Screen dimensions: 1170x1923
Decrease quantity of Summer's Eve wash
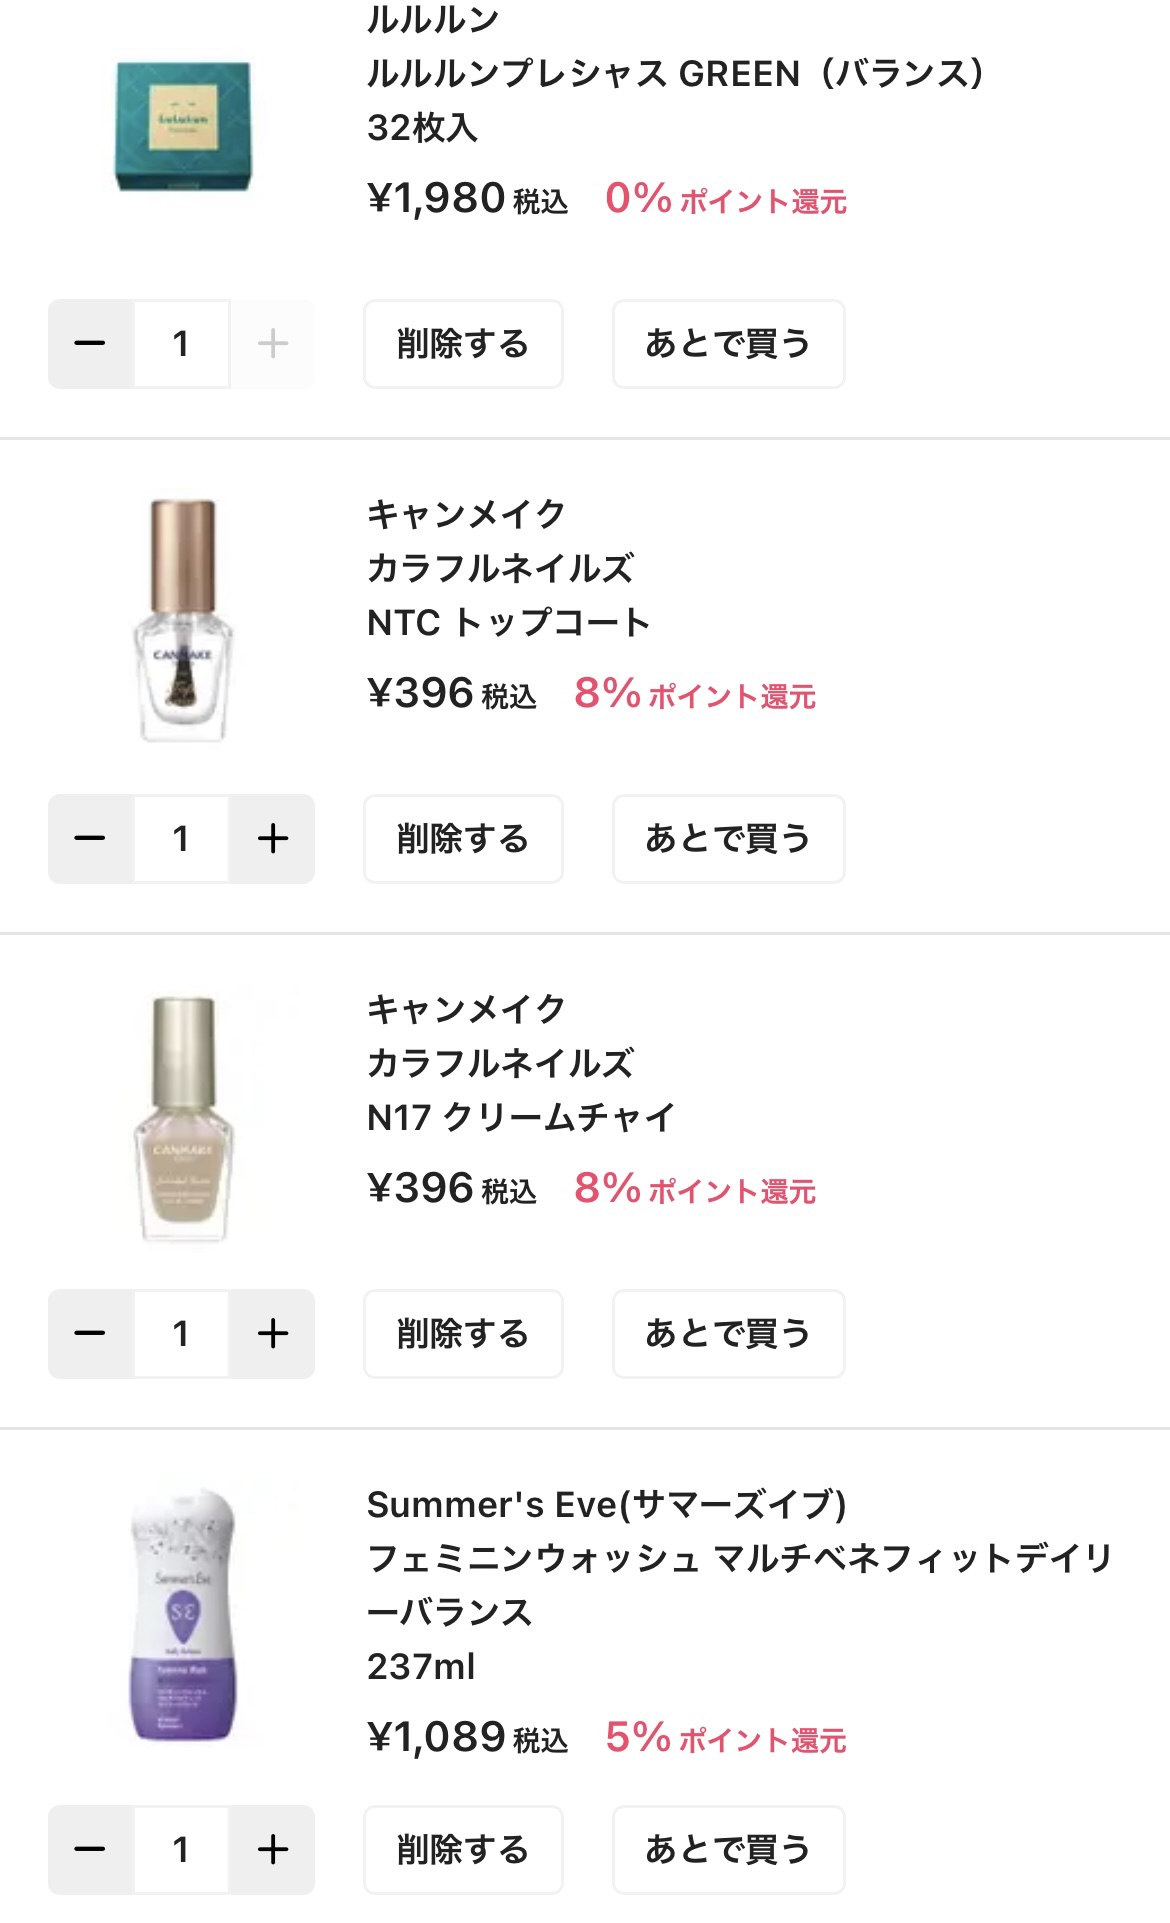[90, 1850]
